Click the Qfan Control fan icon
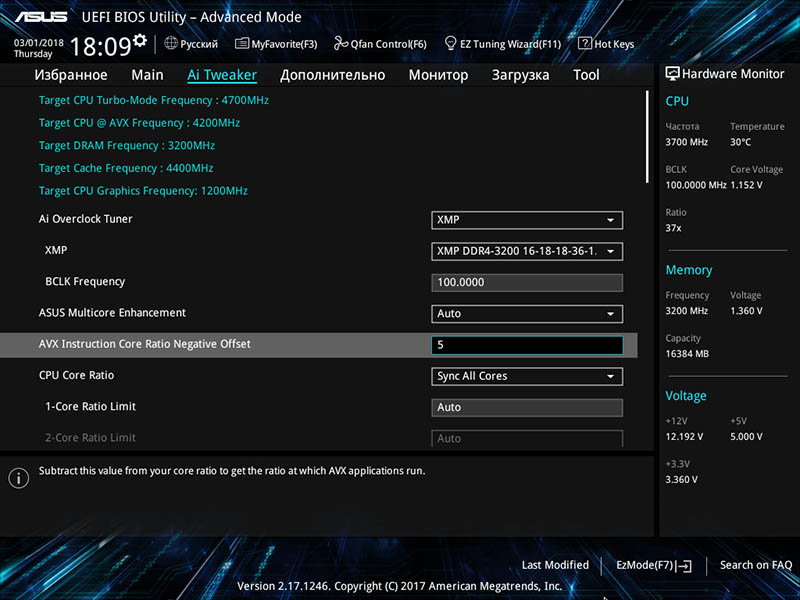The height and width of the screenshot is (600, 800). click(x=341, y=43)
